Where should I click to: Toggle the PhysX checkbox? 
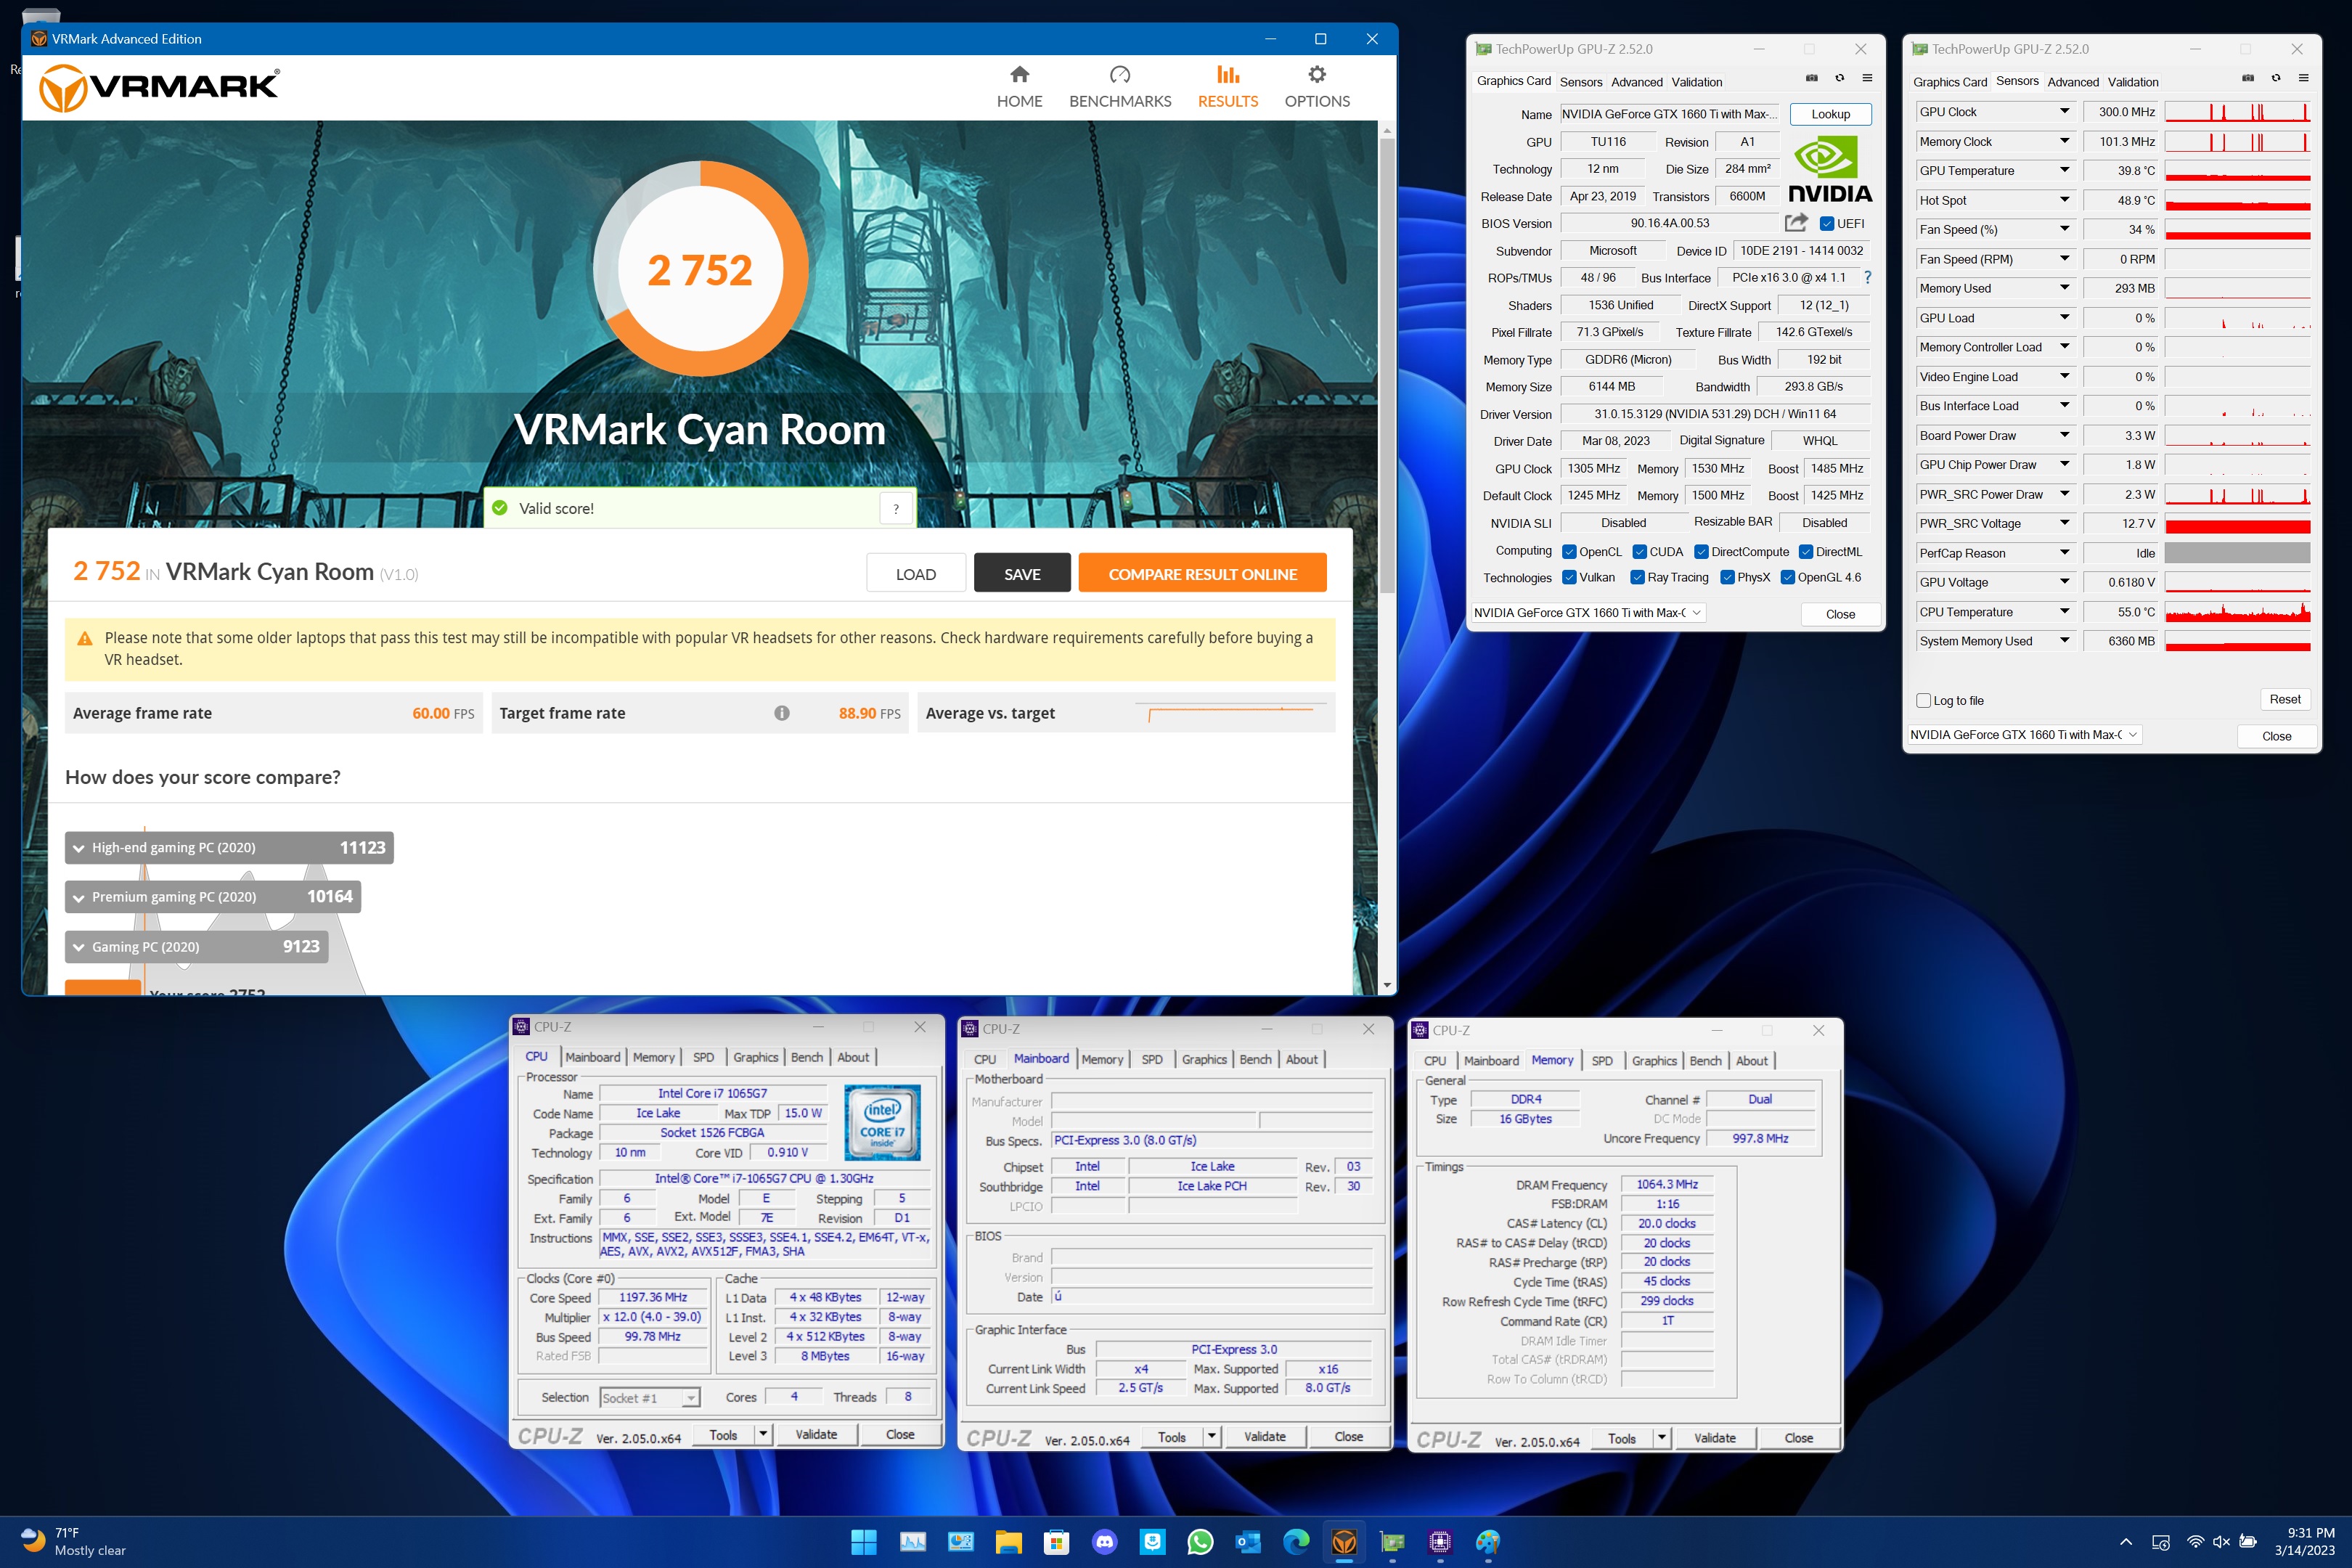[x=1727, y=577]
